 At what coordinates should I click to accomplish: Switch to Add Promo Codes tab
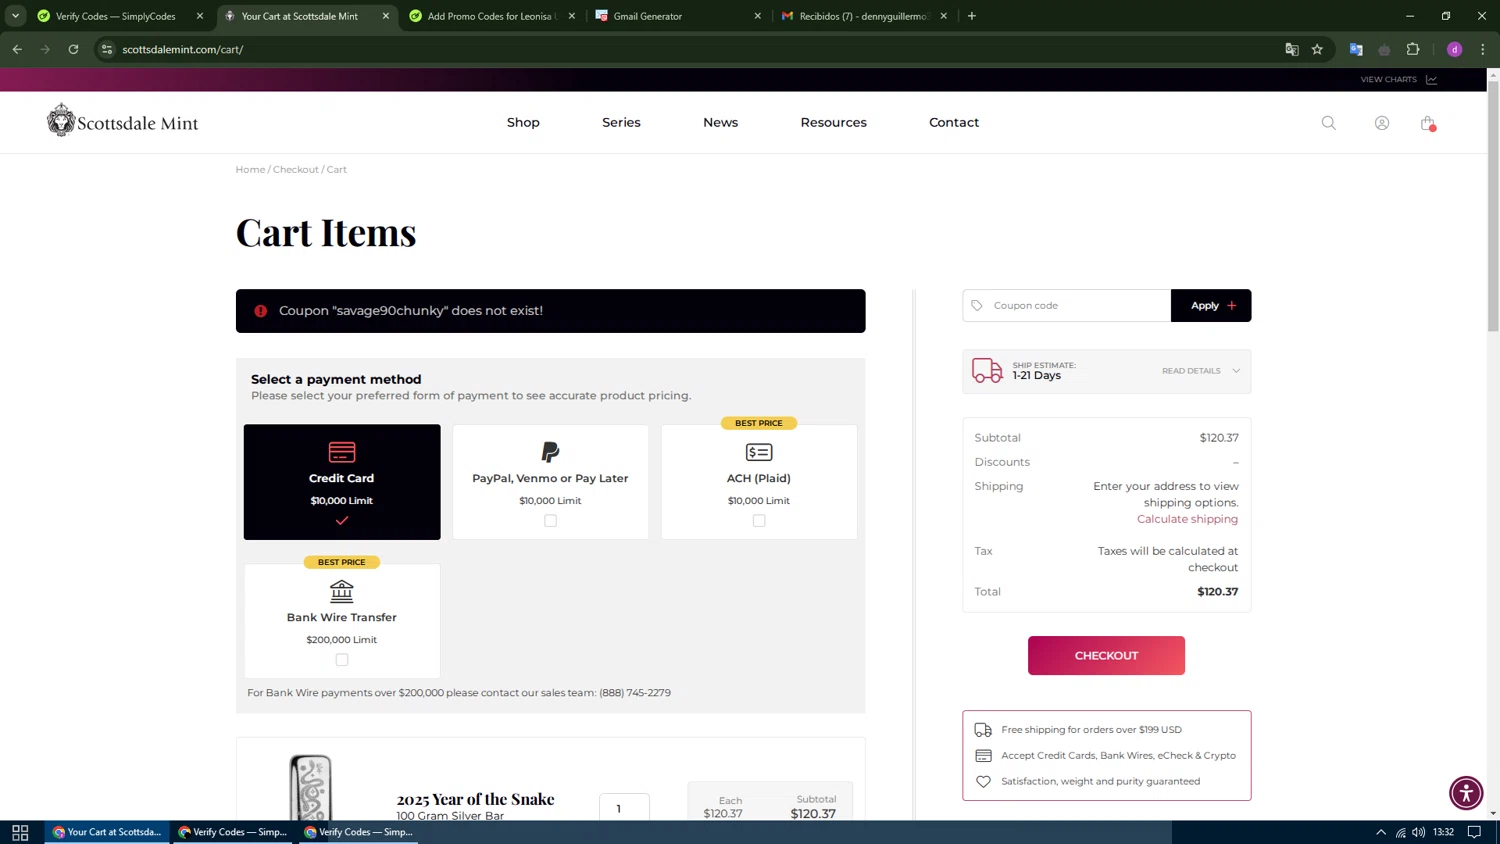click(492, 16)
